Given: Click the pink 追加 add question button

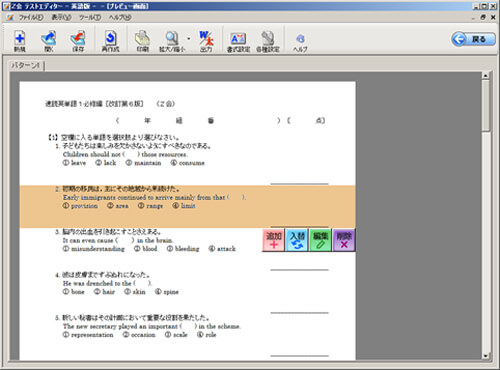Looking at the screenshot, I should tap(274, 240).
